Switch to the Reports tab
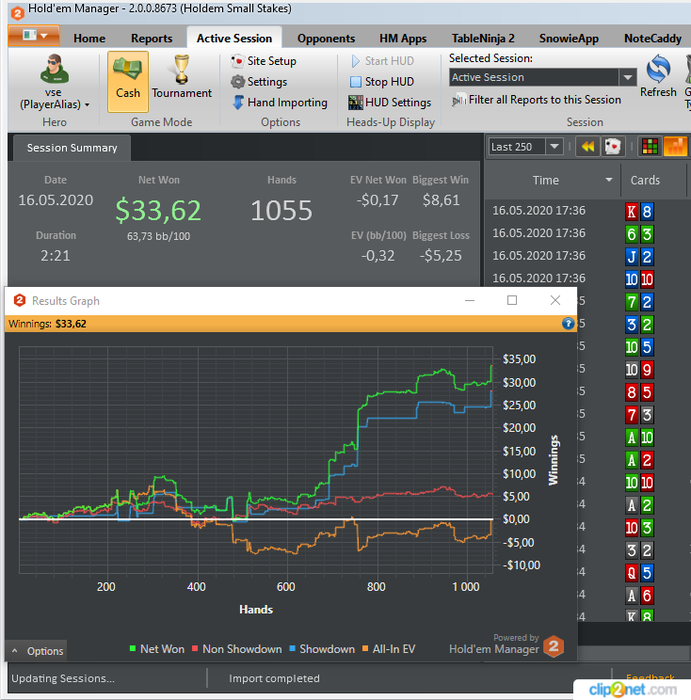The height and width of the screenshot is (700, 691). tap(151, 38)
